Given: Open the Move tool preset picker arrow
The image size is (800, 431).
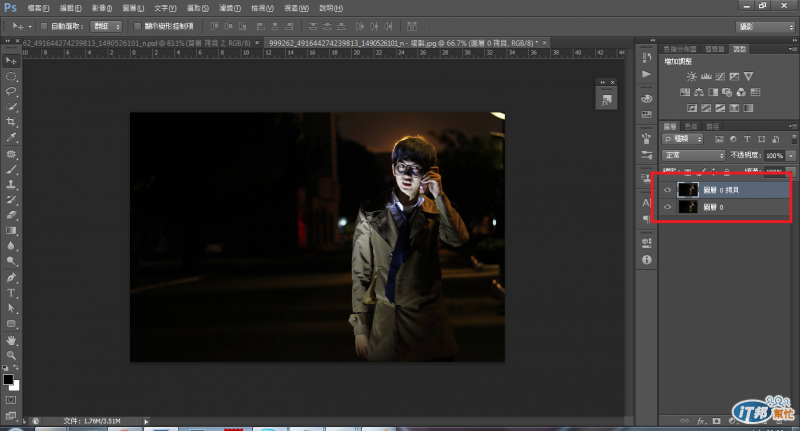Looking at the screenshot, I should [30, 27].
